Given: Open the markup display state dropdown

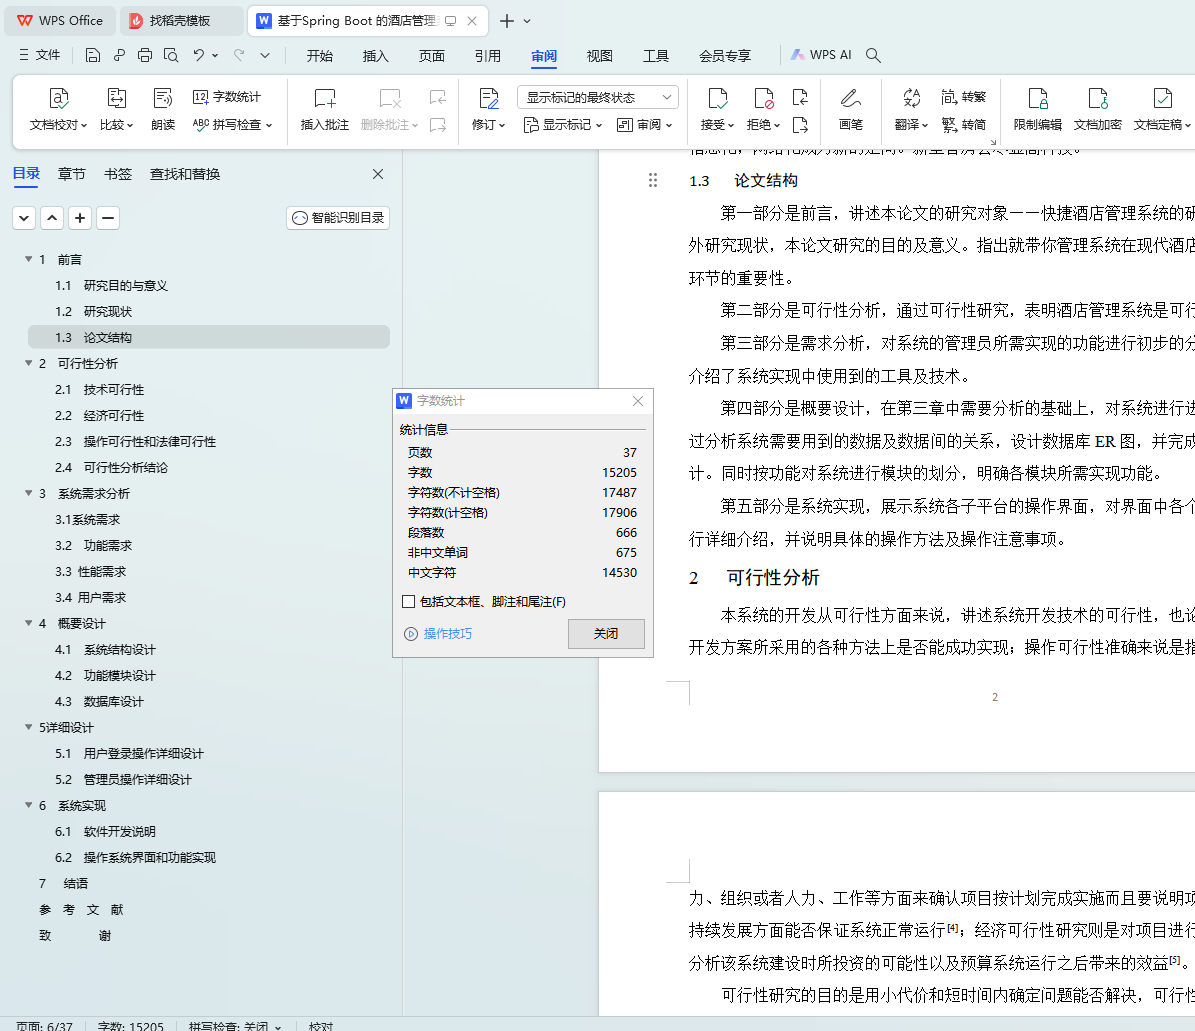Looking at the screenshot, I should click(x=598, y=97).
